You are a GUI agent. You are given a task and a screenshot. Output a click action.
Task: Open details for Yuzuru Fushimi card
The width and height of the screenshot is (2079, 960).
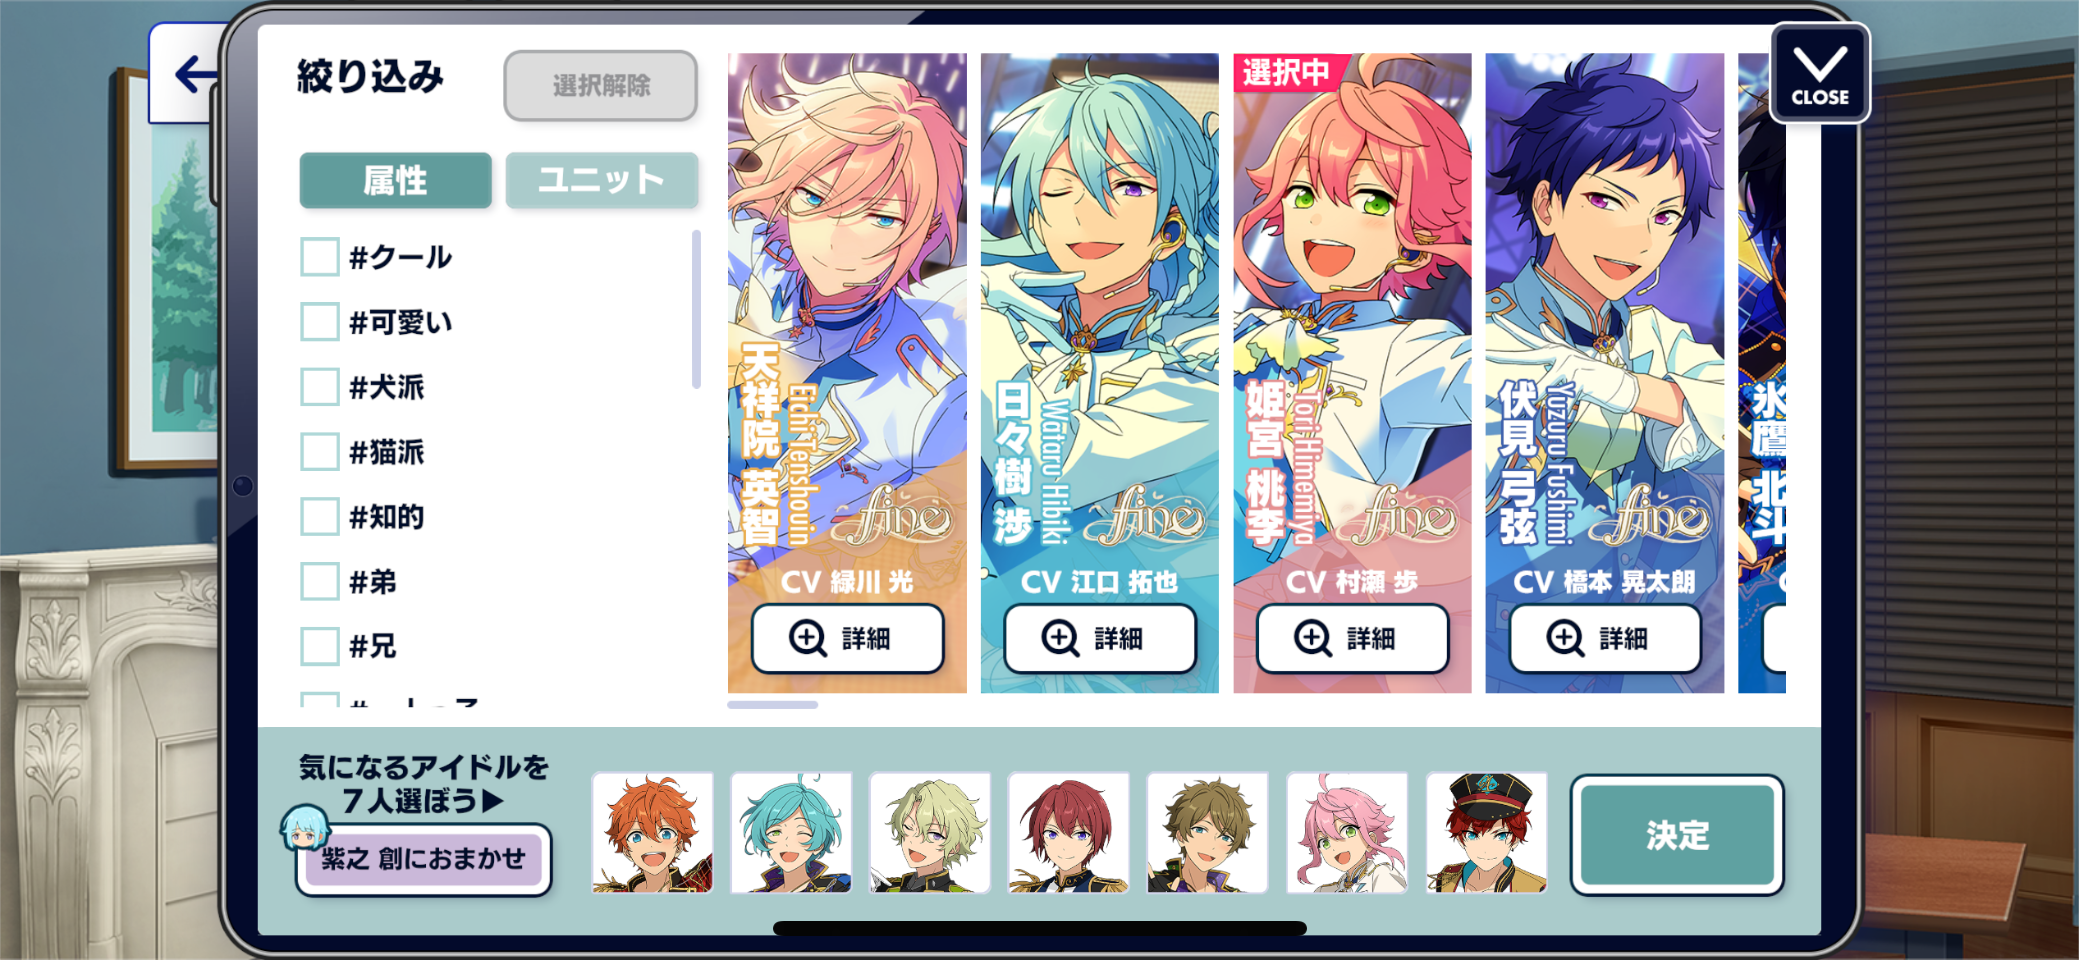pyautogui.click(x=1604, y=638)
